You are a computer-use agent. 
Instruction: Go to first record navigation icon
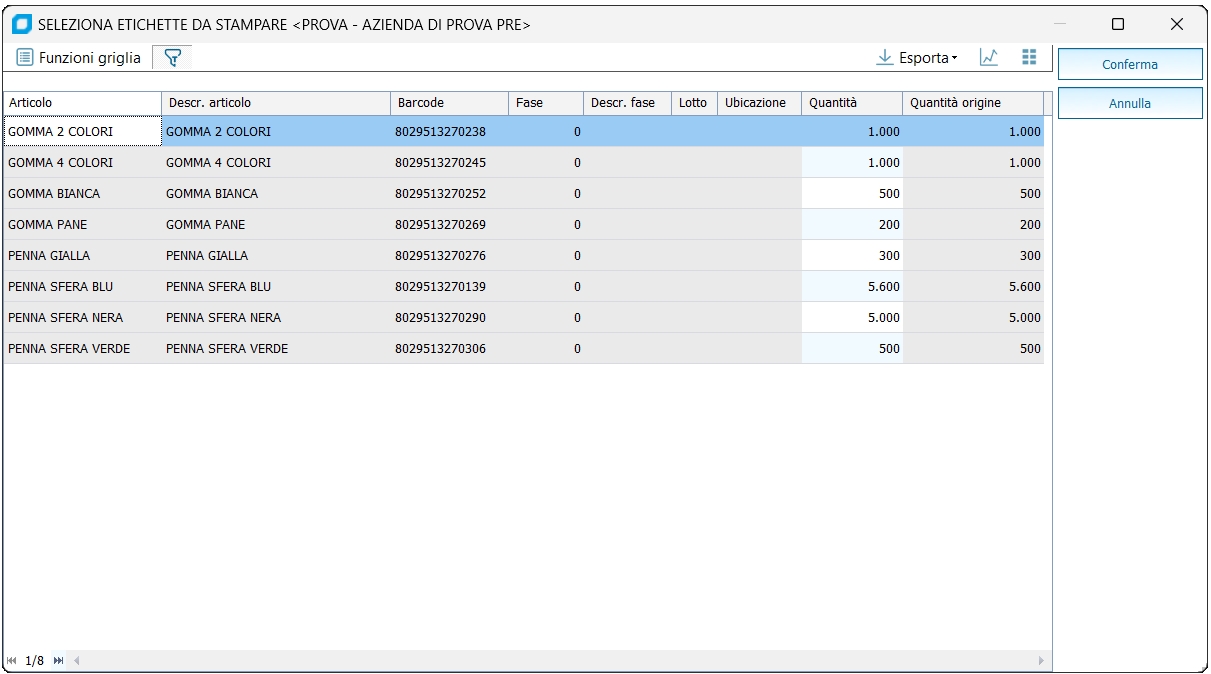pos(12,661)
